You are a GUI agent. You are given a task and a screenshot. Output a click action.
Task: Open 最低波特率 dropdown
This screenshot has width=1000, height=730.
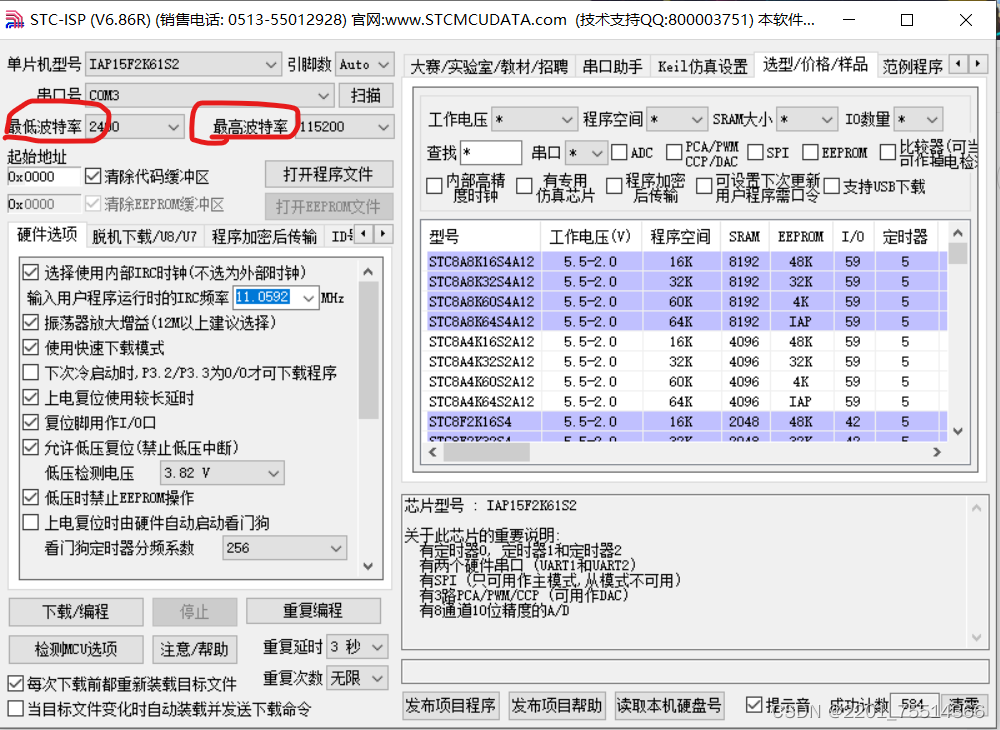135,127
